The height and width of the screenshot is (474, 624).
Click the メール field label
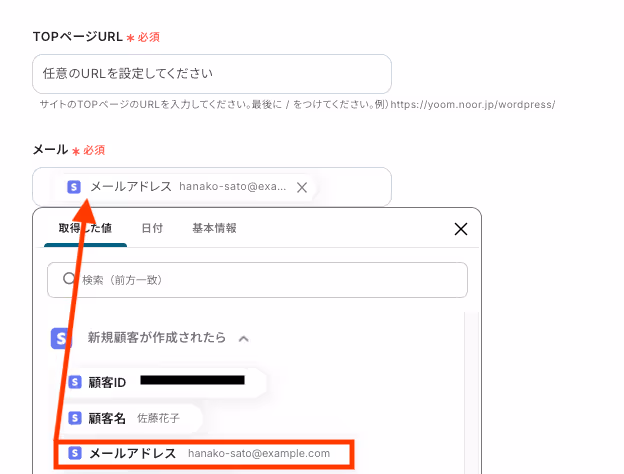50,150
